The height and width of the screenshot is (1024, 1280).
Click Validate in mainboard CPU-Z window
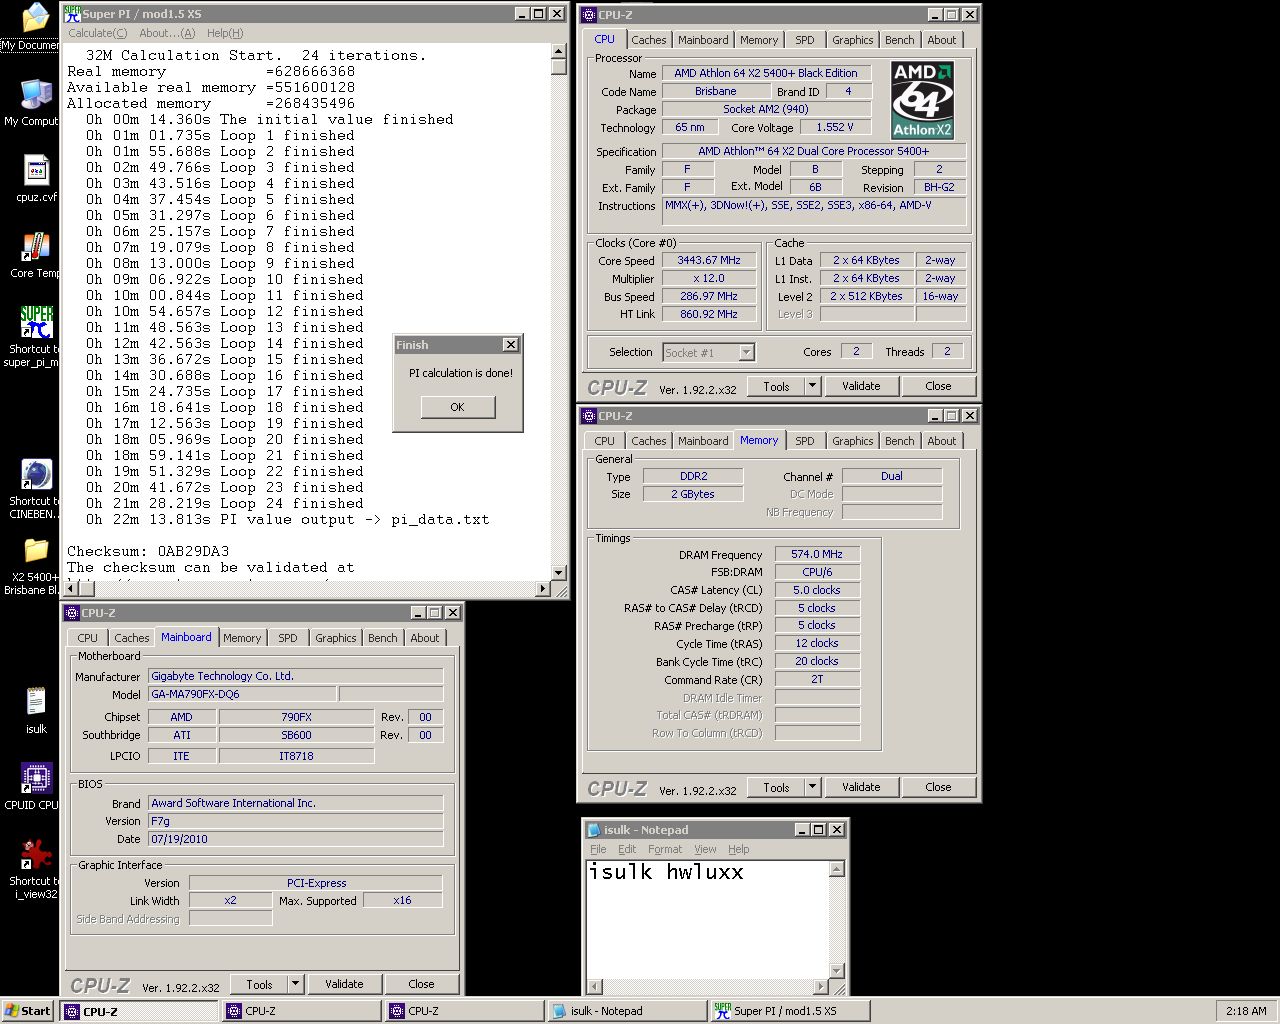coord(344,984)
